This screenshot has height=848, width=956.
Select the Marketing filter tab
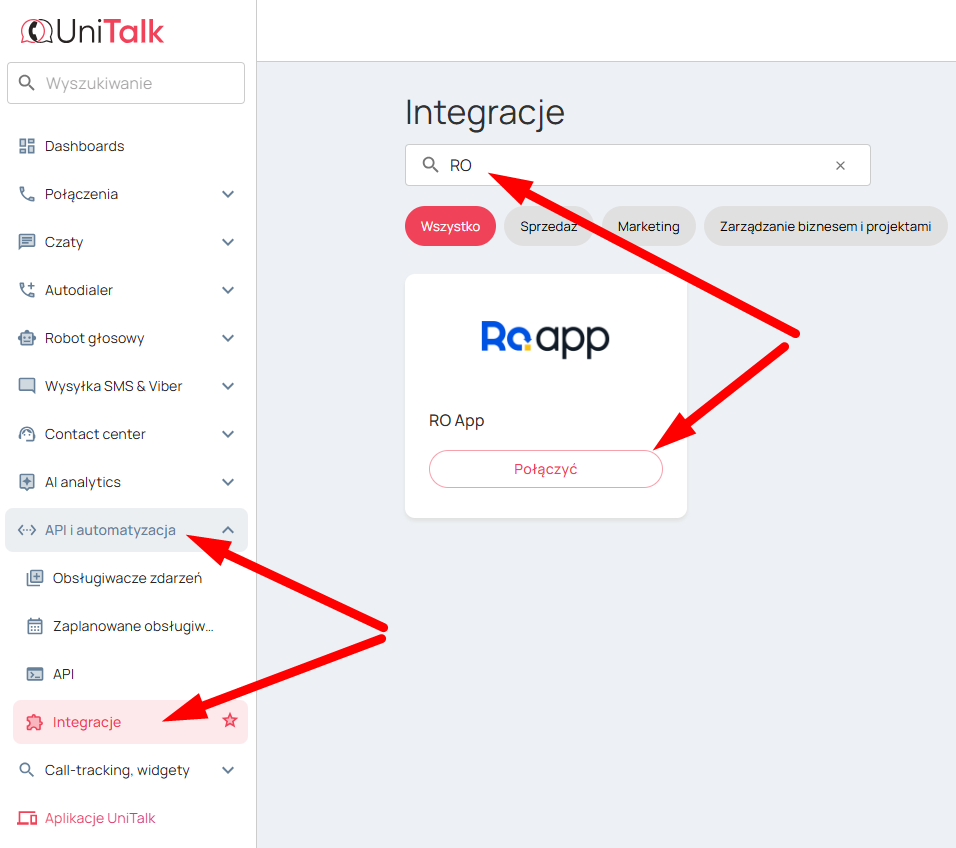[648, 226]
